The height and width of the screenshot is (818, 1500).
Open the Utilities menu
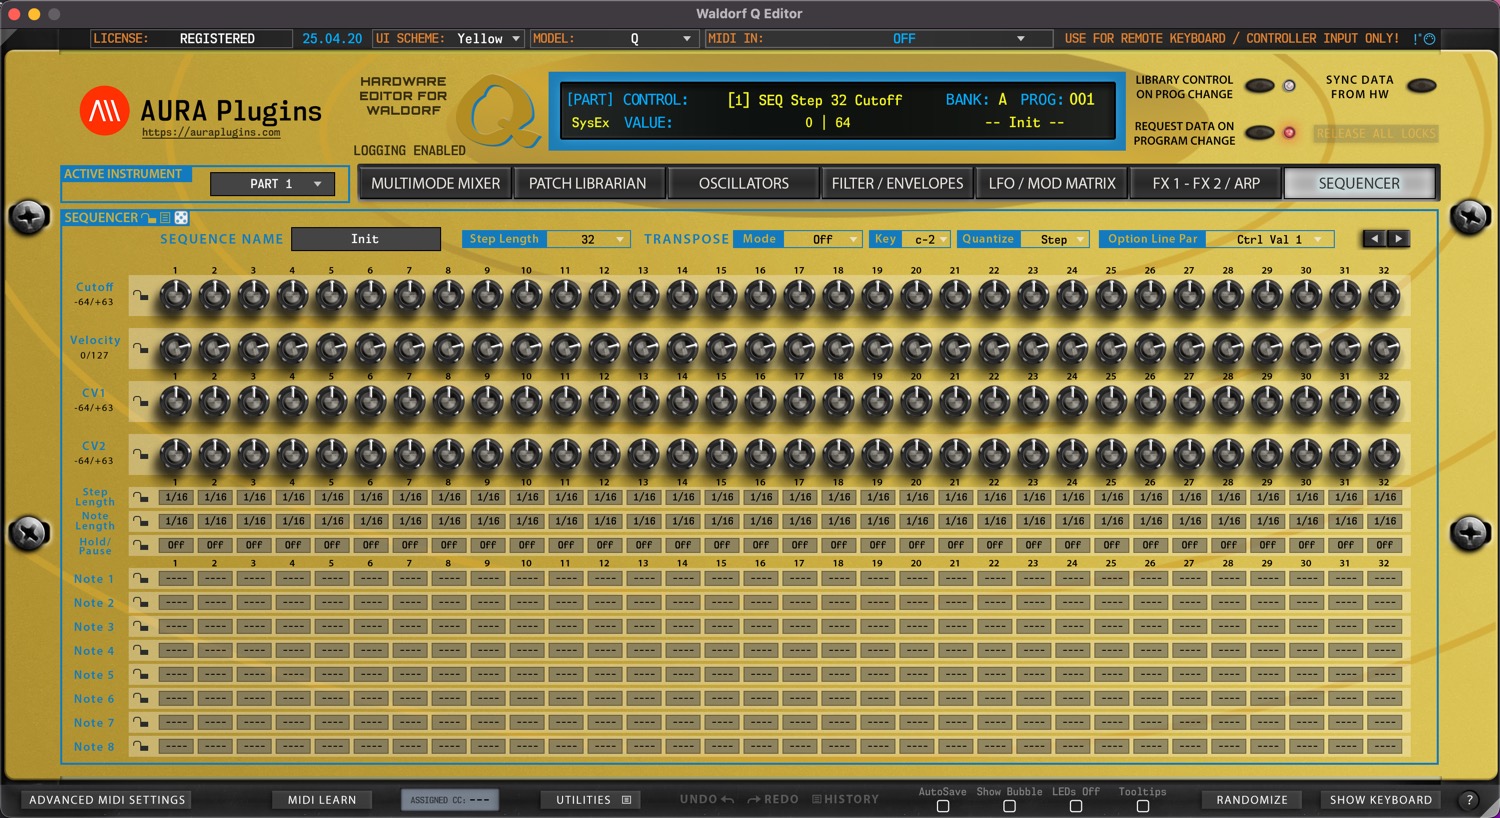(593, 800)
